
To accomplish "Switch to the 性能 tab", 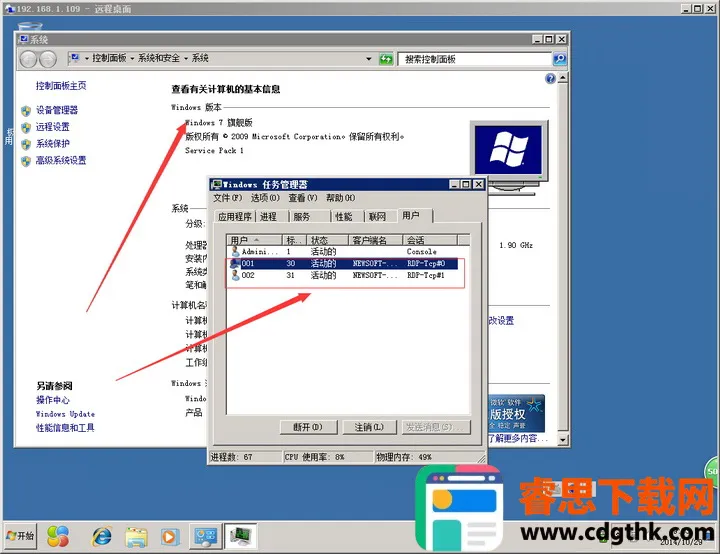I will (343, 216).
